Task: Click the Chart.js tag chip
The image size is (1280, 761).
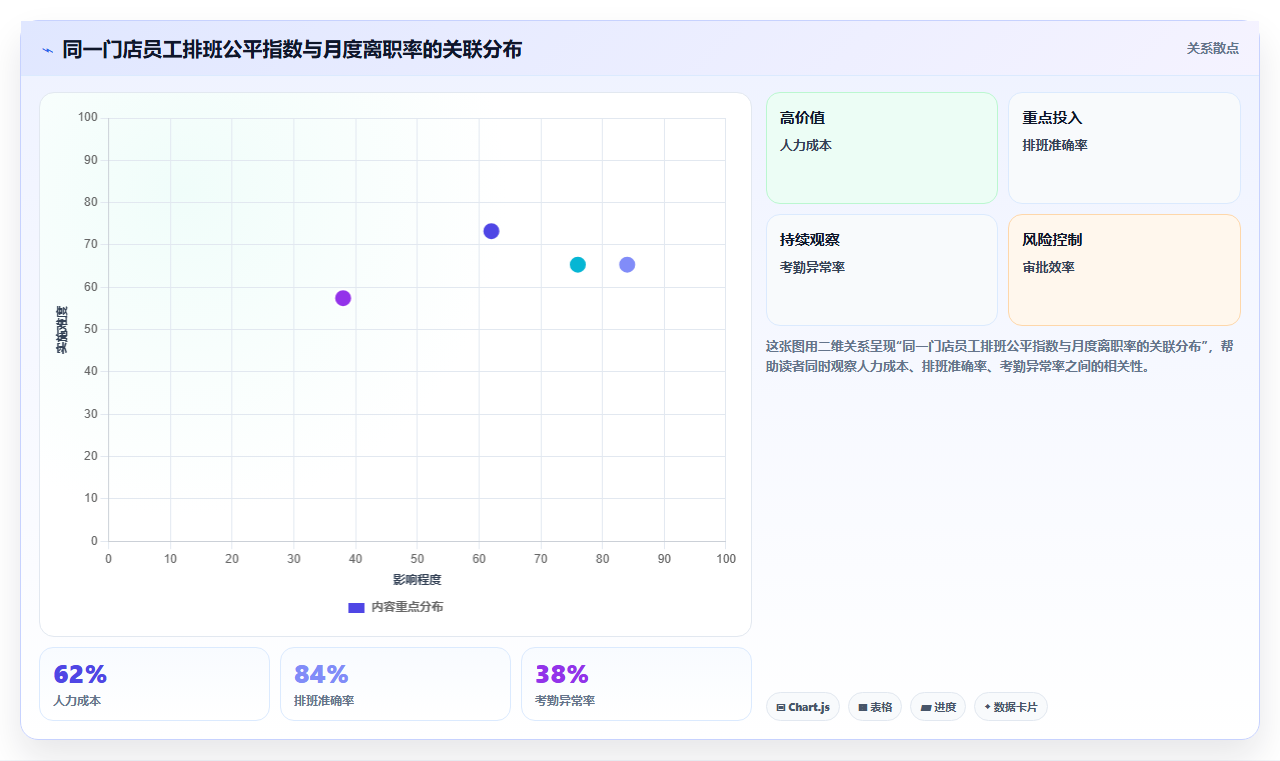Action: click(x=803, y=707)
